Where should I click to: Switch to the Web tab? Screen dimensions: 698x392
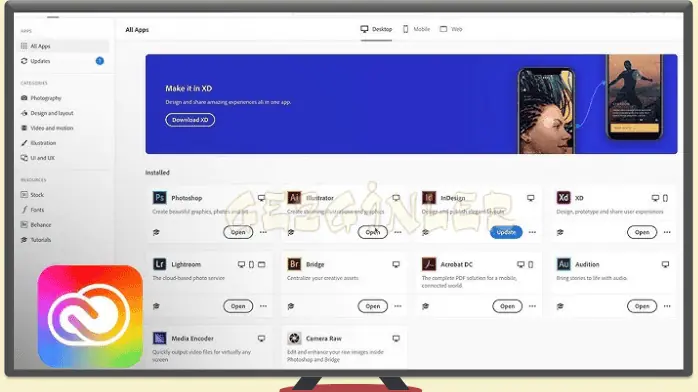pyautogui.click(x=451, y=29)
